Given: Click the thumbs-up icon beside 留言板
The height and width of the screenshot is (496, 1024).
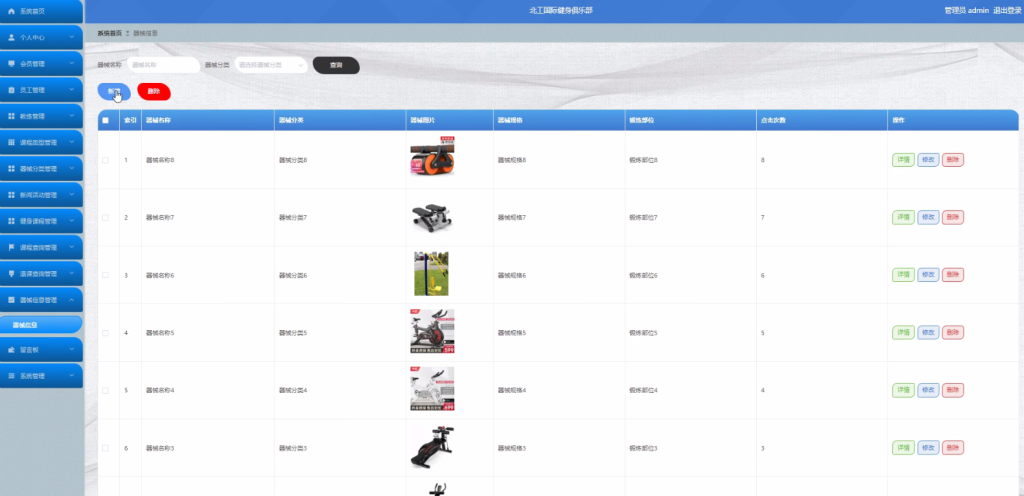Looking at the screenshot, I should pos(11,350).
